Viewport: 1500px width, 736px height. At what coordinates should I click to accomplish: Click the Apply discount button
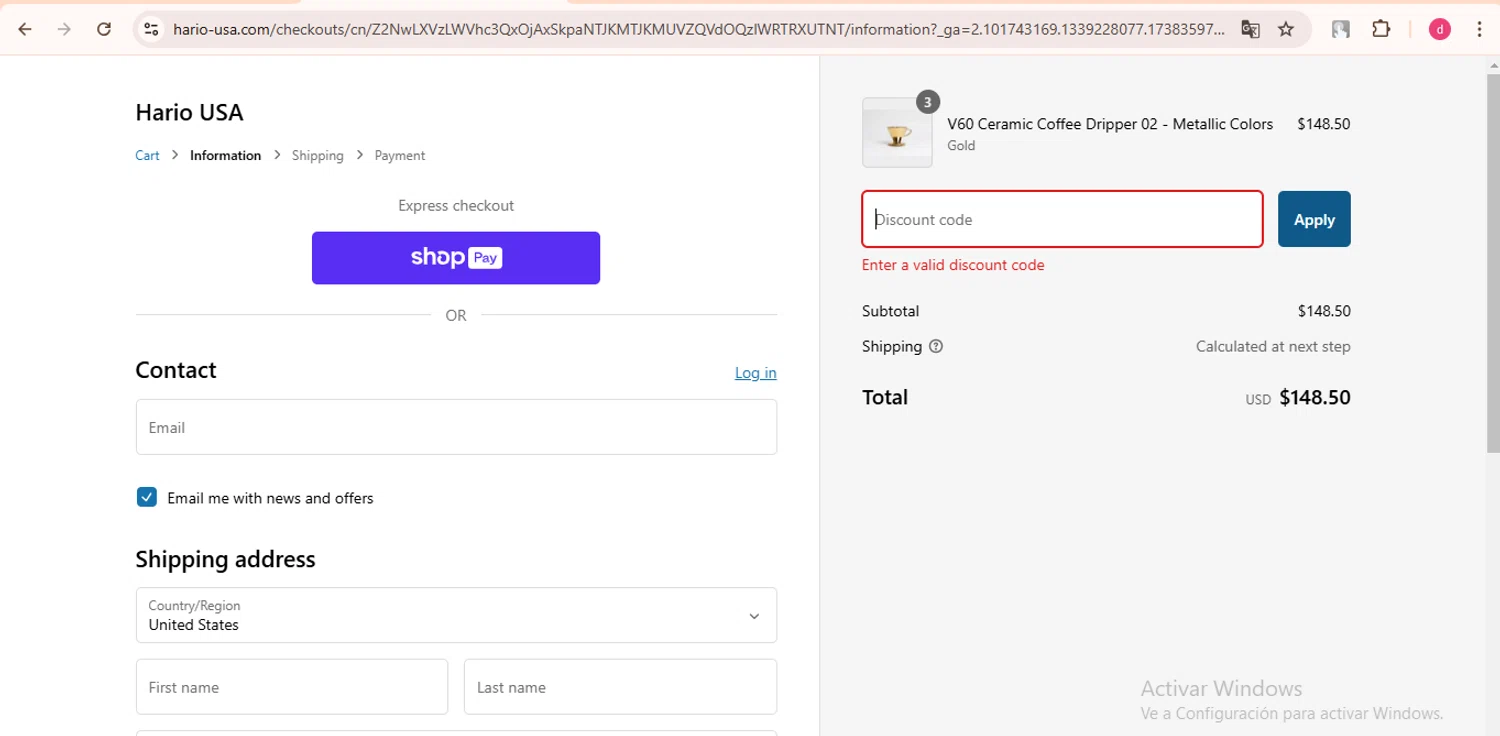tap(1314, 219)
